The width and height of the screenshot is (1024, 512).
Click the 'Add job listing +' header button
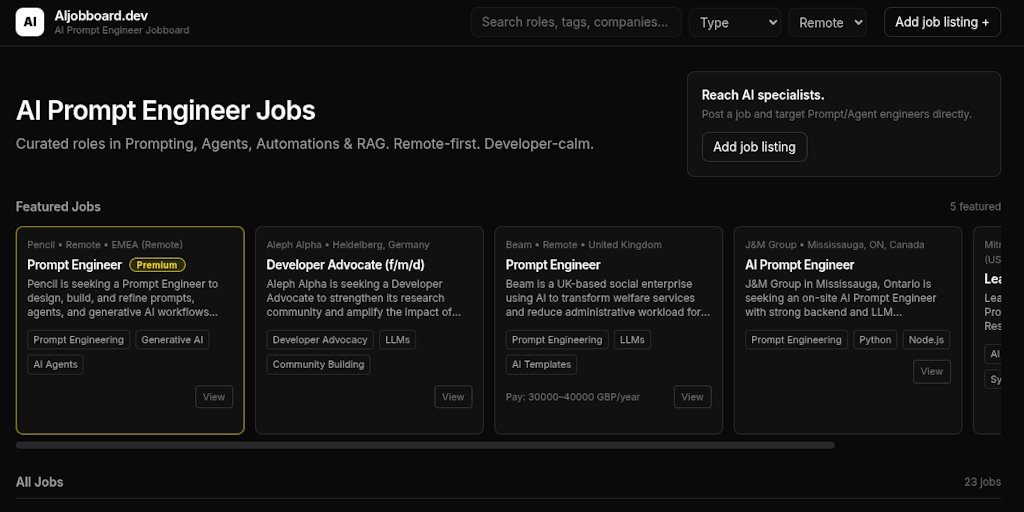tap(942, 22)
